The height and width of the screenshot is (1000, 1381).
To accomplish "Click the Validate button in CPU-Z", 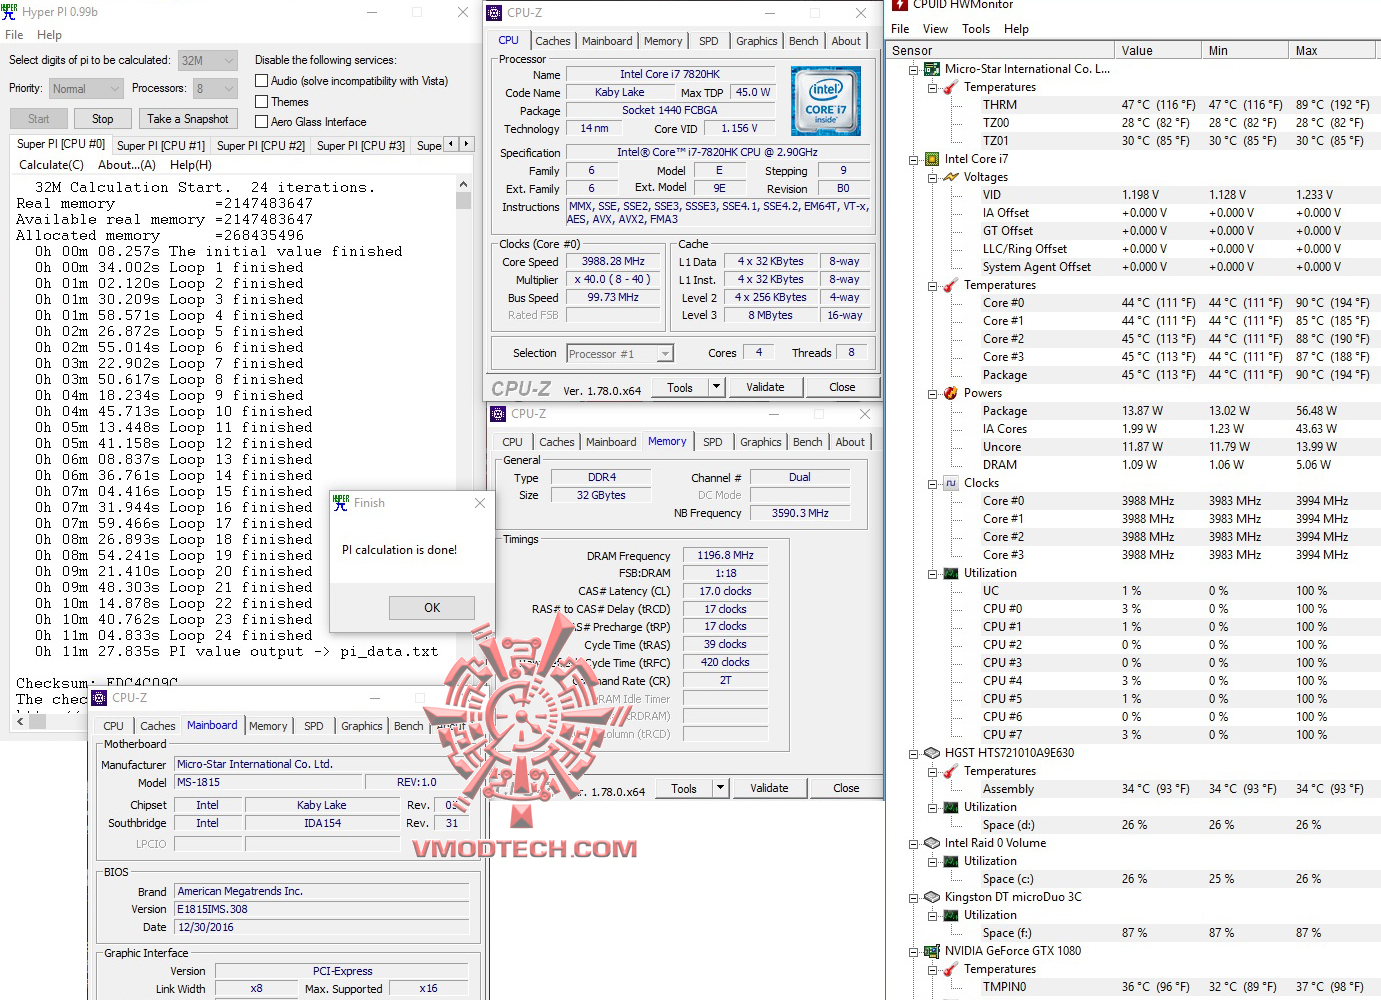I will [765, 387].
